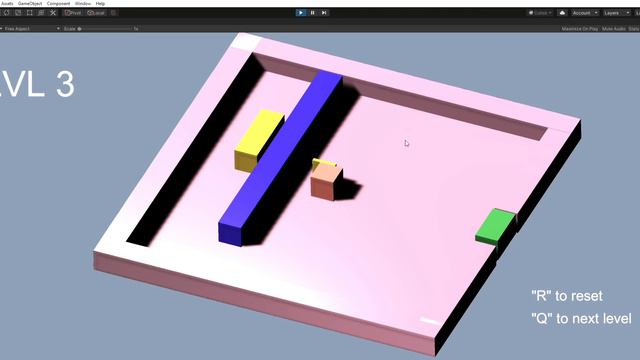Click the "R" to reset text
Screen dimensions: 640x360
(567, 296)
